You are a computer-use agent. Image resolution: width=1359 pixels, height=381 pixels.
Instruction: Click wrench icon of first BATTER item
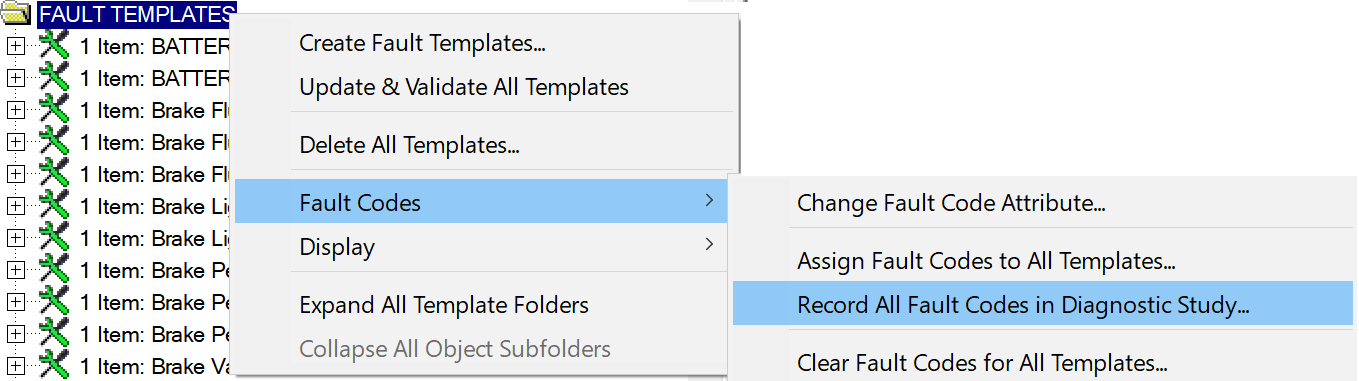point(54,45)
